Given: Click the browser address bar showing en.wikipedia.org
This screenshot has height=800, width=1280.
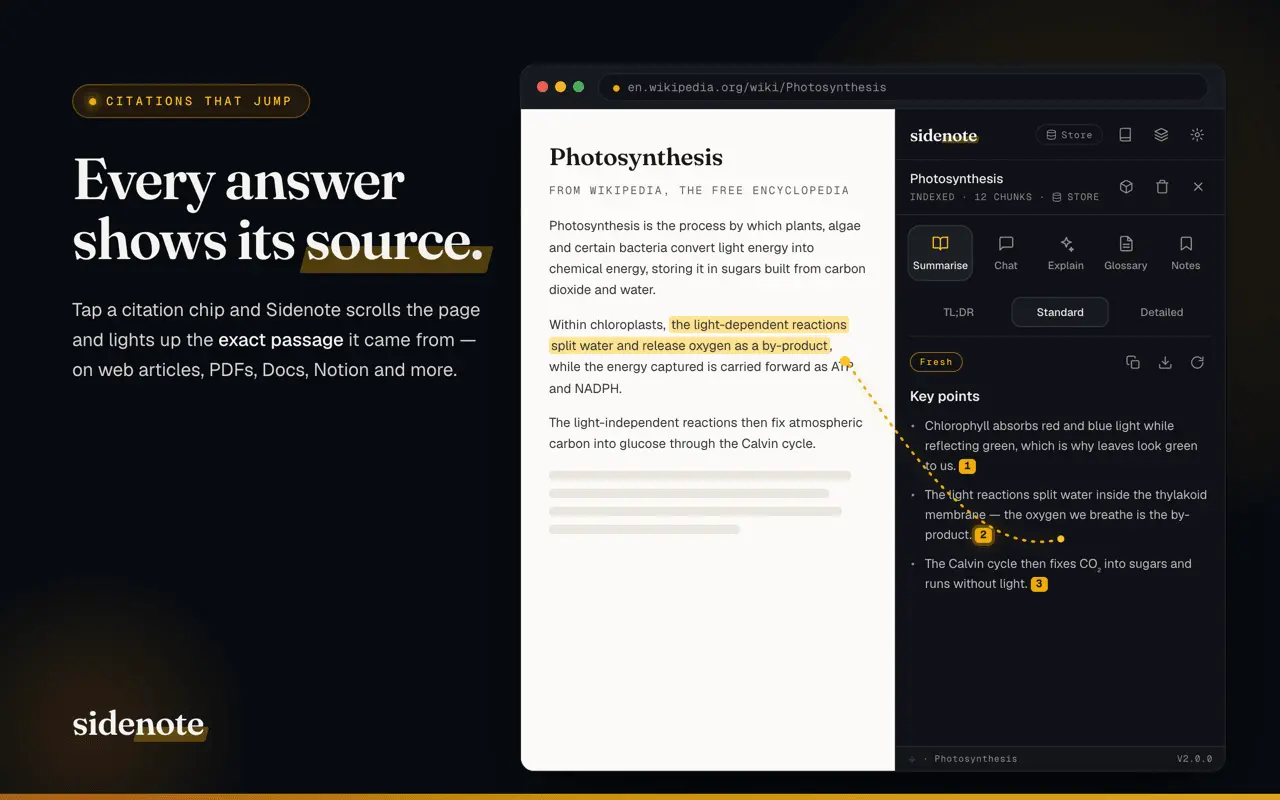Looking at the screenshot, I should coord(903,87).
